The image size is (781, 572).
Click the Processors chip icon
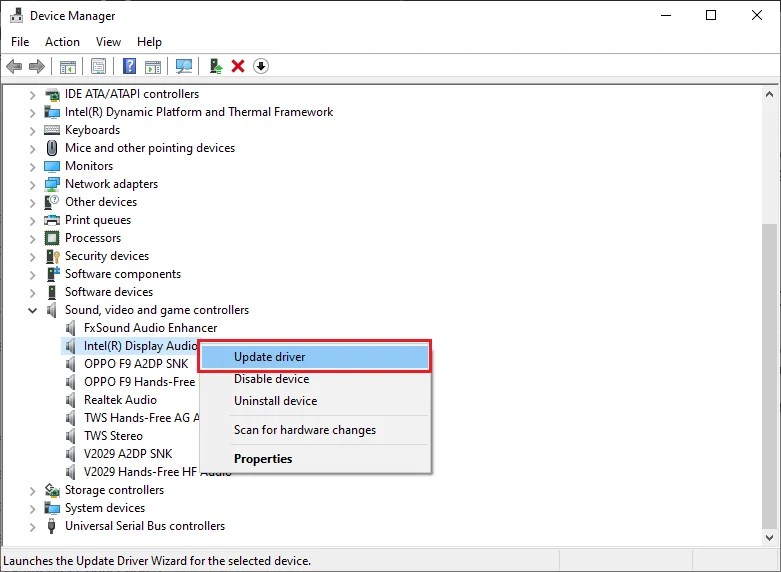(52, 238)
